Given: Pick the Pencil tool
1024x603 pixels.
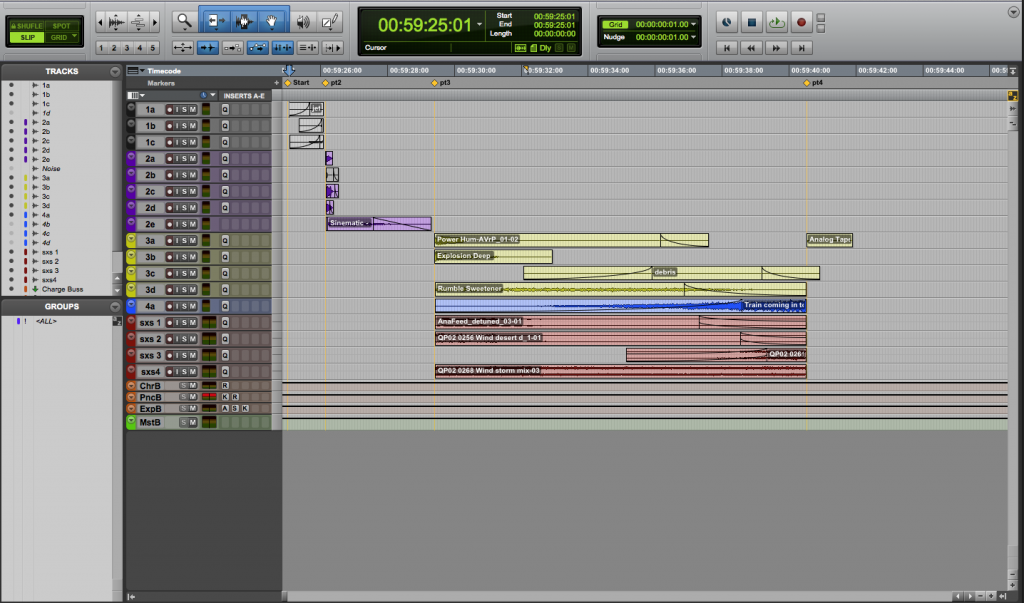Looking at the screenshot, I should point(331,22).
